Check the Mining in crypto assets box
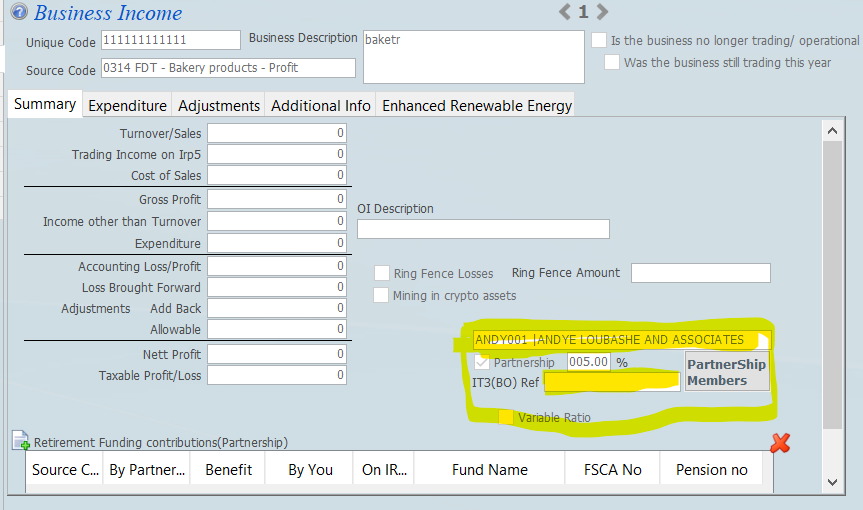This screenshot has width=863, height=510. [381, 295]
